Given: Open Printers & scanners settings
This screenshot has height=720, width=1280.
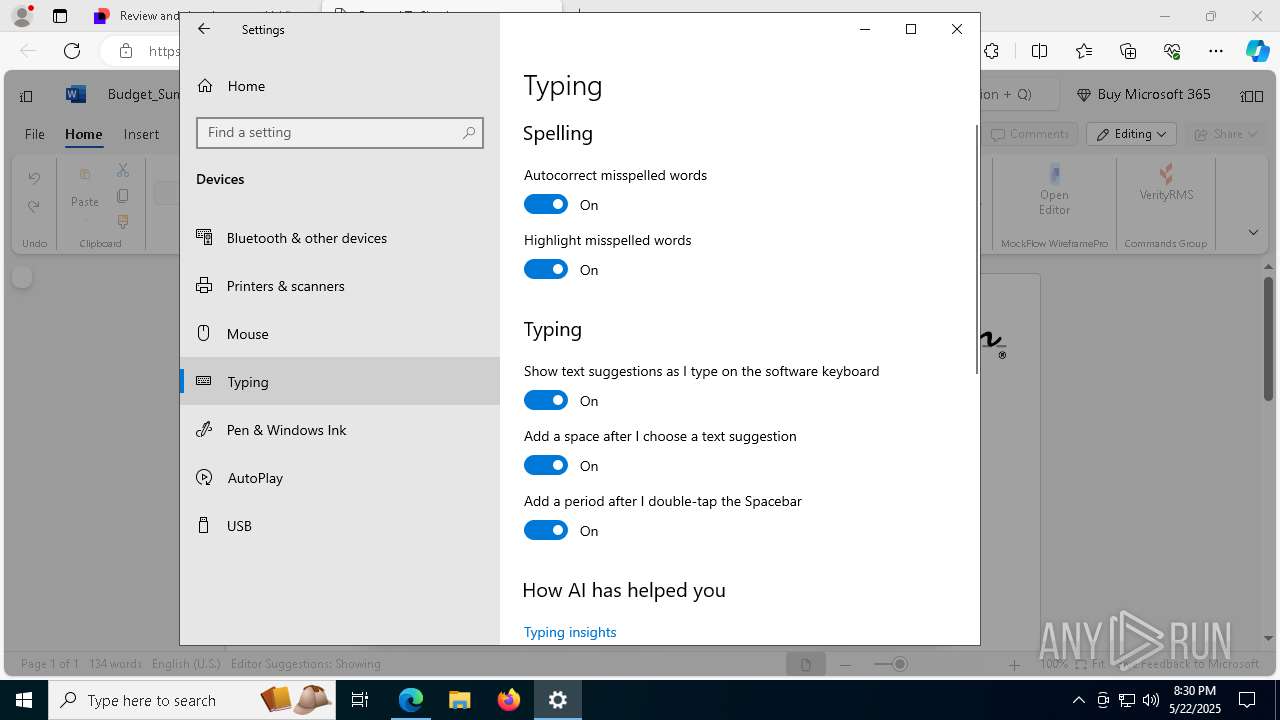Looking at the screenshot, I should point(340,286).
